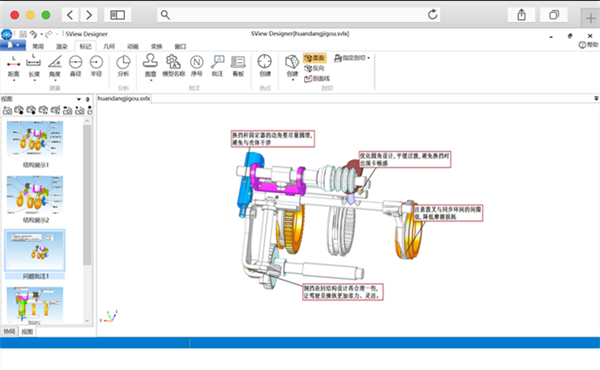This screenshot has height=370, width=600.
Task: Reload the page using the refresh button
Action: [x=432, y=15]
